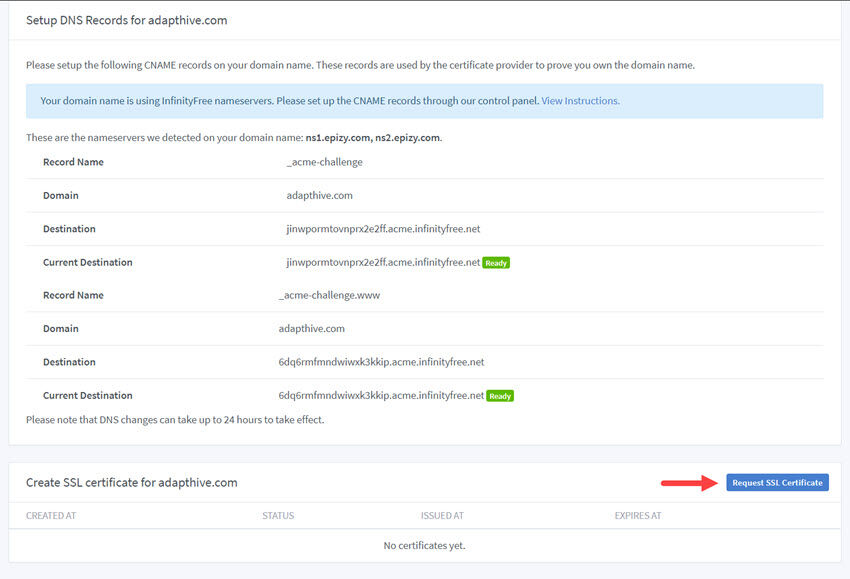Click the blue InfinityFree nameservers notice banner

click(425, 100)
